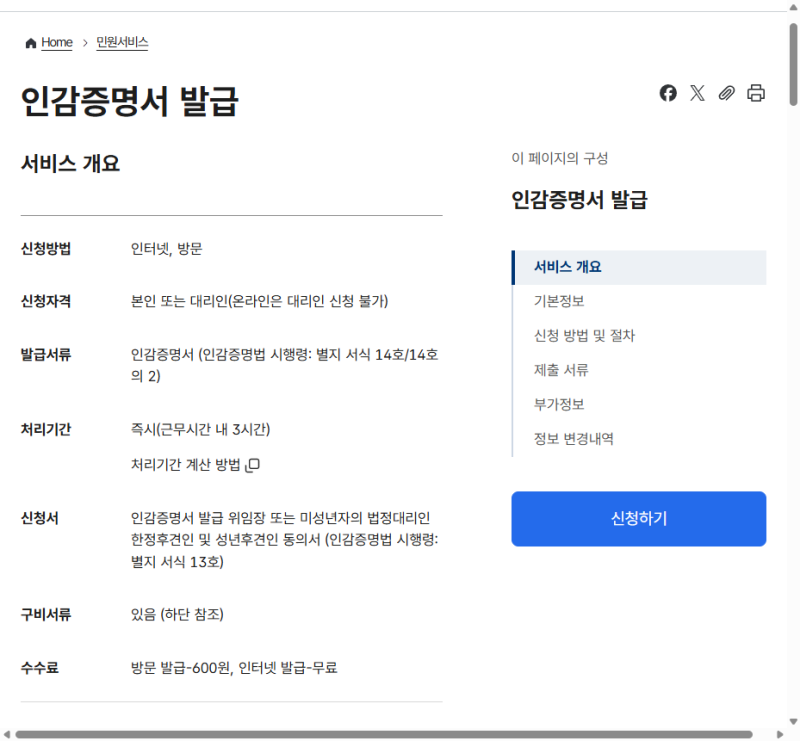Click the value 인터넷, 방문
The width and height of the screenshot is (800, 741).
click(166, 249)
